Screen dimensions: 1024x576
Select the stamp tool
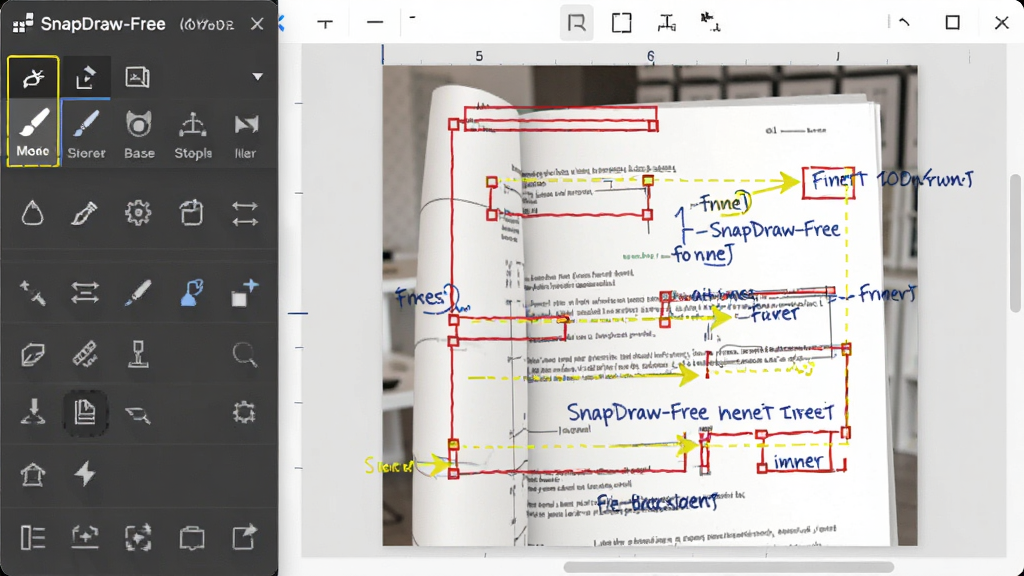138,354
